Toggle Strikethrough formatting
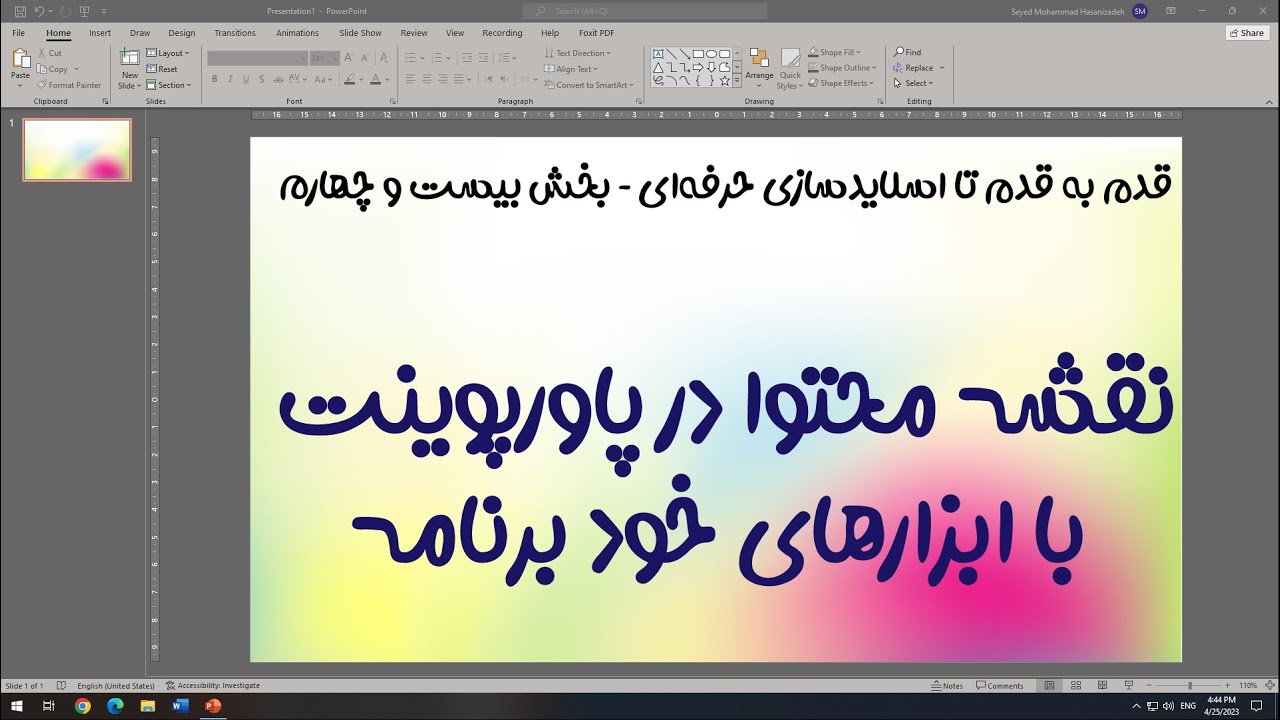This screenshot has width=1280, height=720. pos(279,79)
